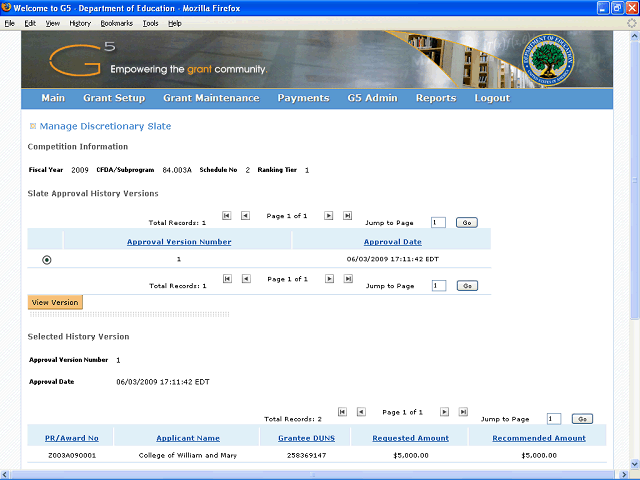Click icon beside Manage Discretionary Slate heading
This screenshot has width=640, height=480.
pyautogui.click(x=33, y=126)
